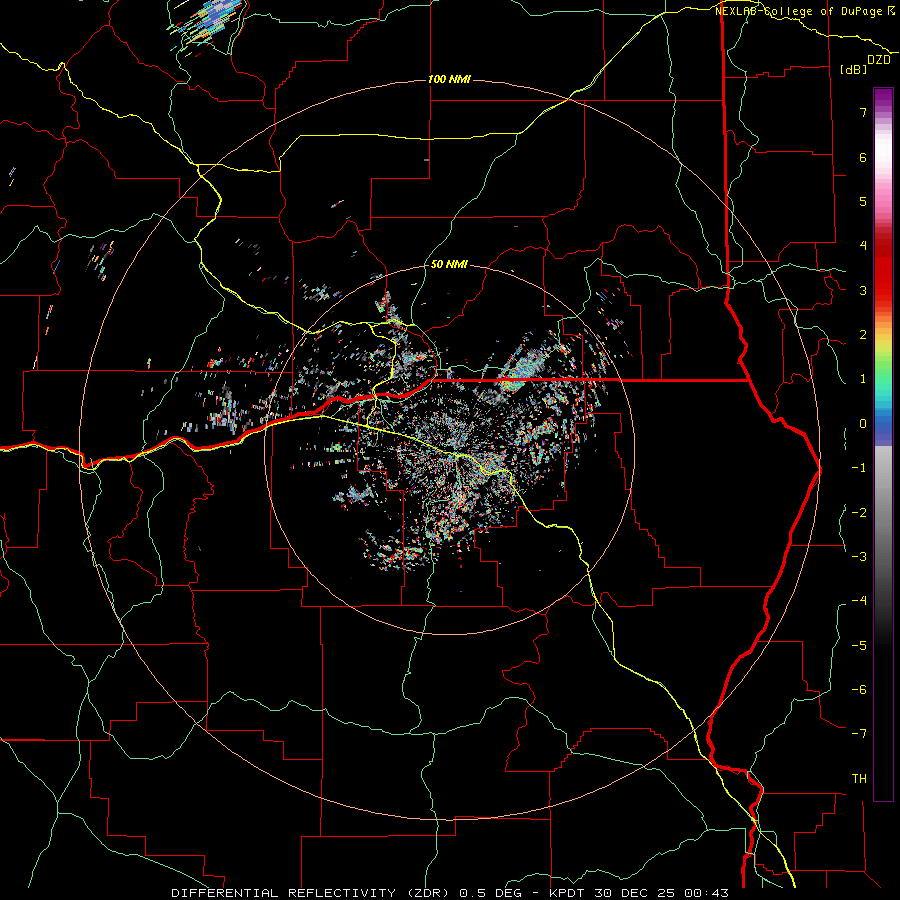Select the -3 value on color scale
Viewport: 900px width, 900px height.
pos(859,557)
